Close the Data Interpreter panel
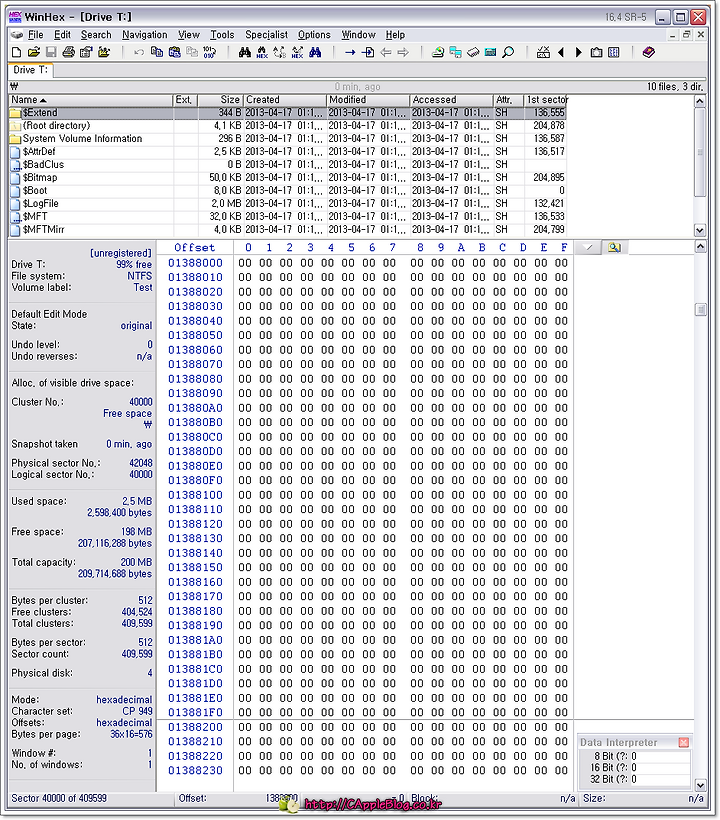720x820 pixels. [683, 742]
